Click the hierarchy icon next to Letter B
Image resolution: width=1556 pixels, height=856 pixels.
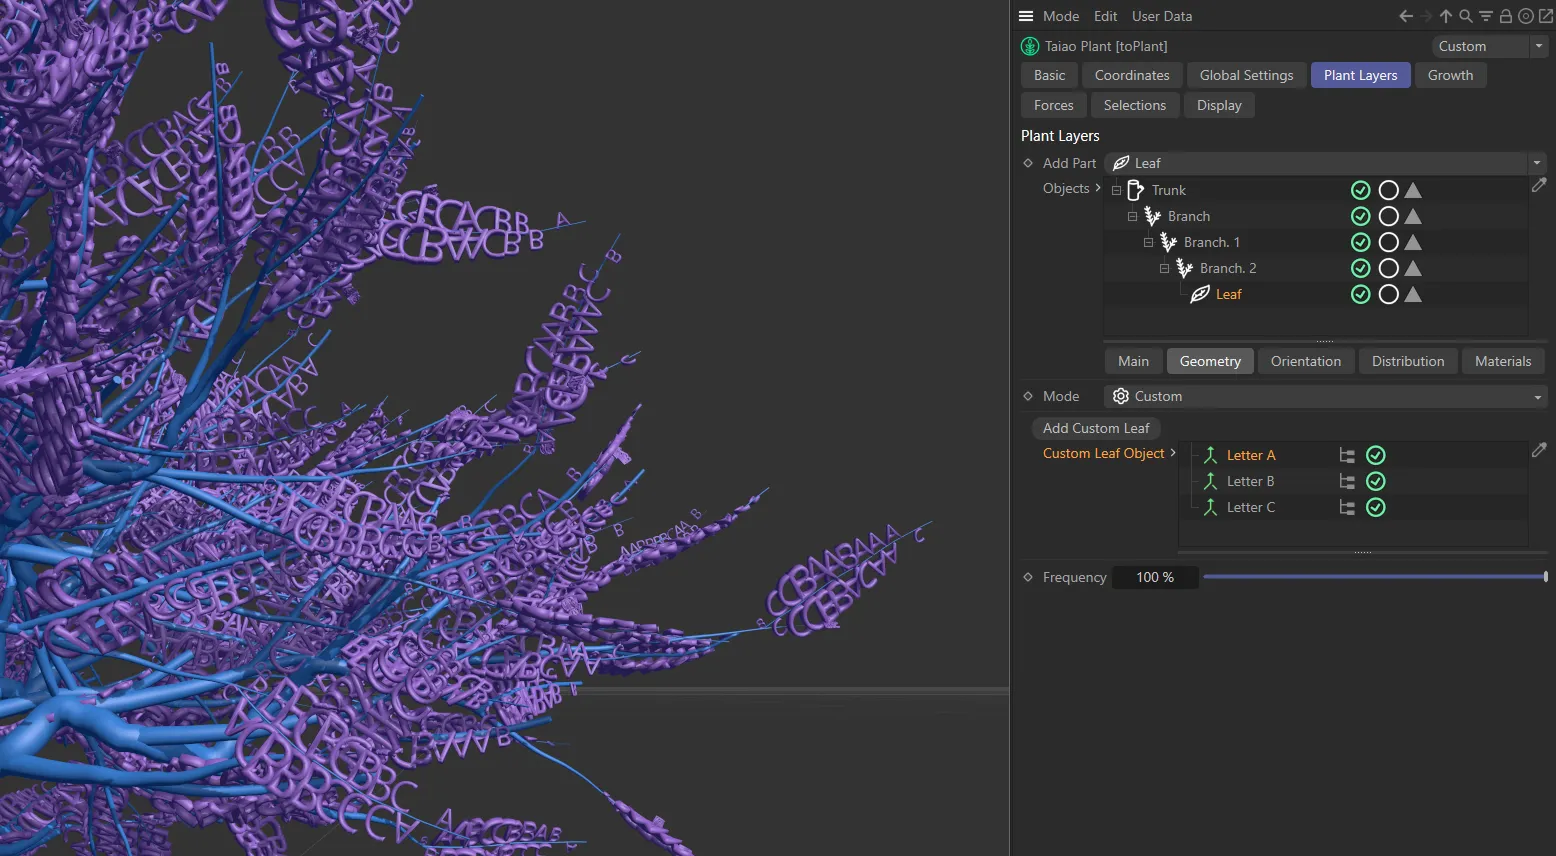pyautogui.click(x=1346, y=481)
